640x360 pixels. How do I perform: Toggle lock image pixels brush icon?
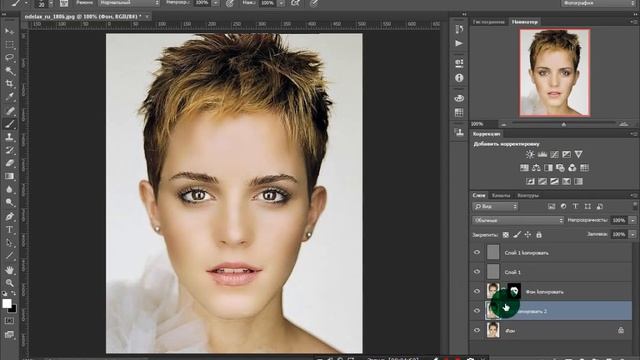(517, 235)
